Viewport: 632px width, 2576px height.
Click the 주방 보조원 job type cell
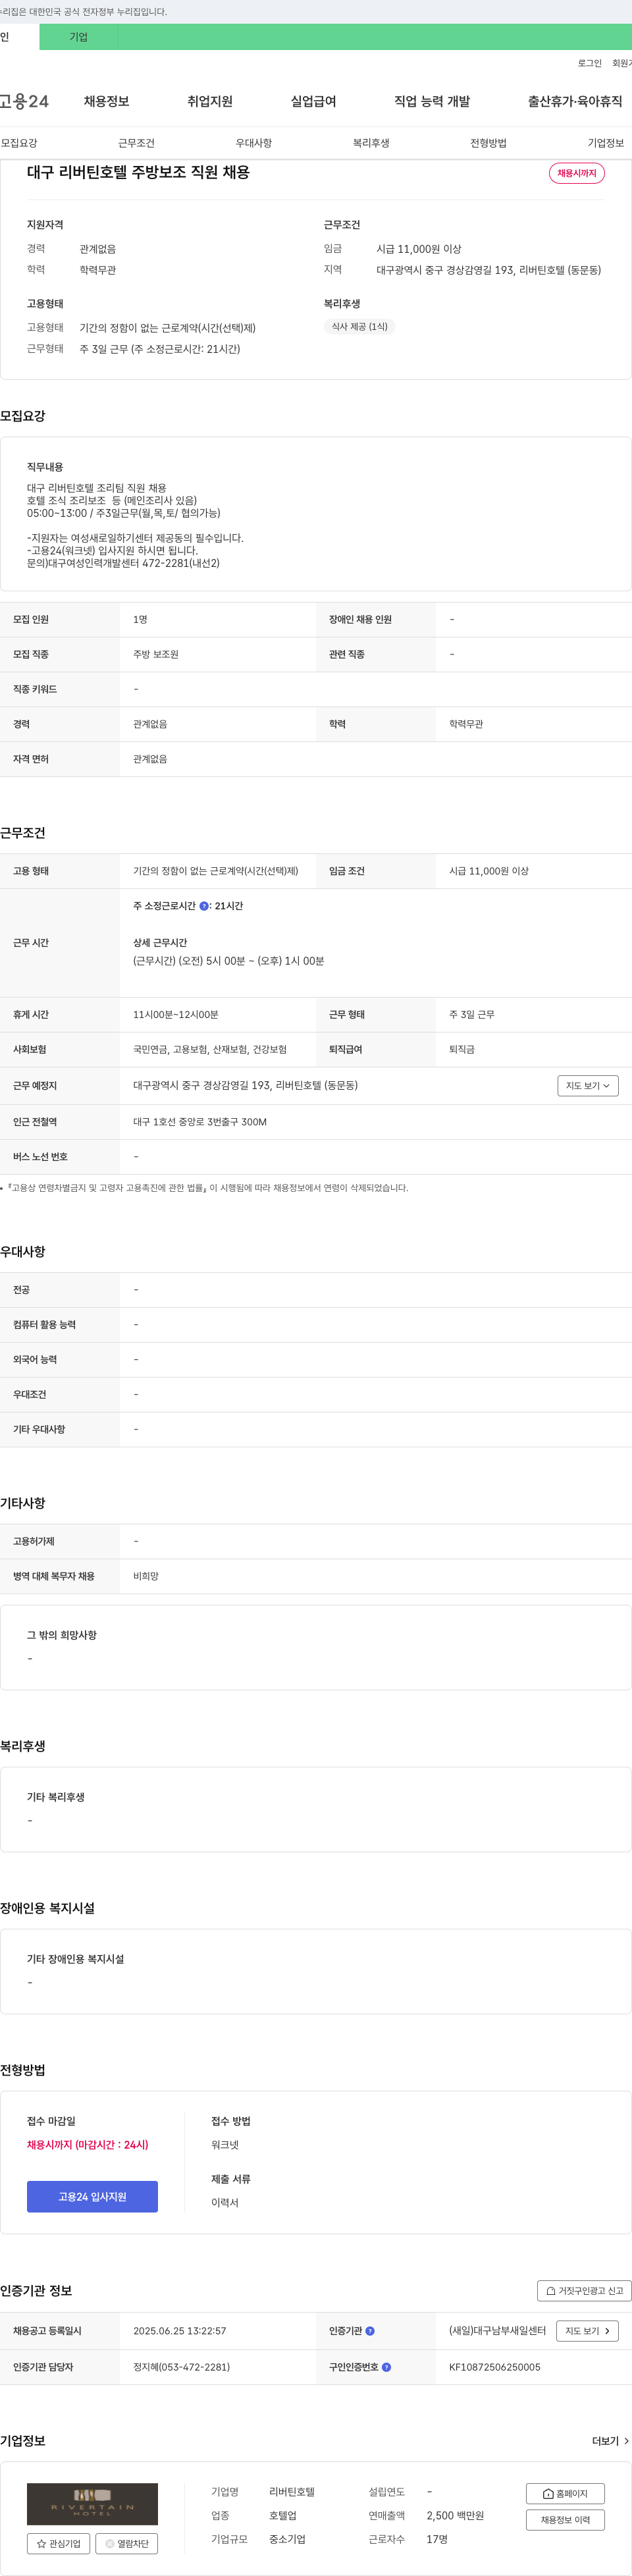pyautogui.click(x=156, y=654)
